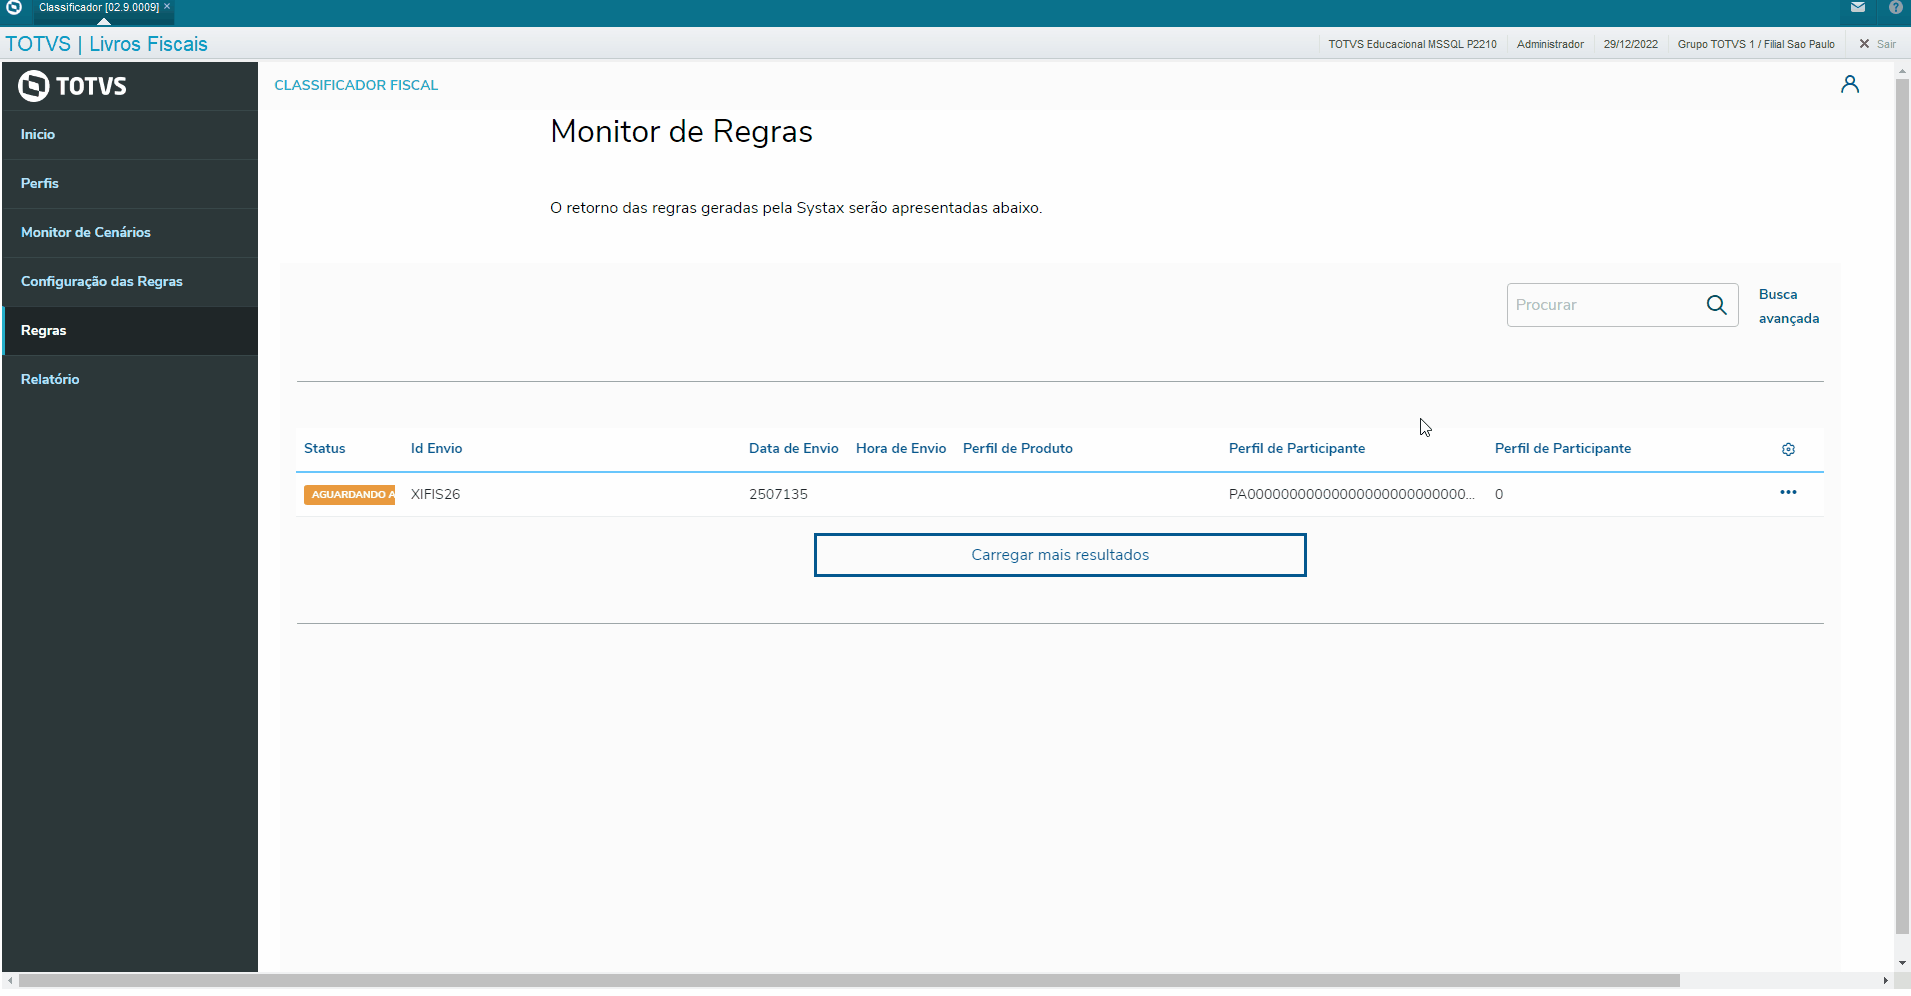Screen dimensions: 1911x996
Task: Click the Id Envio column header
Action: pyautogui.click(x=437, y=449)
